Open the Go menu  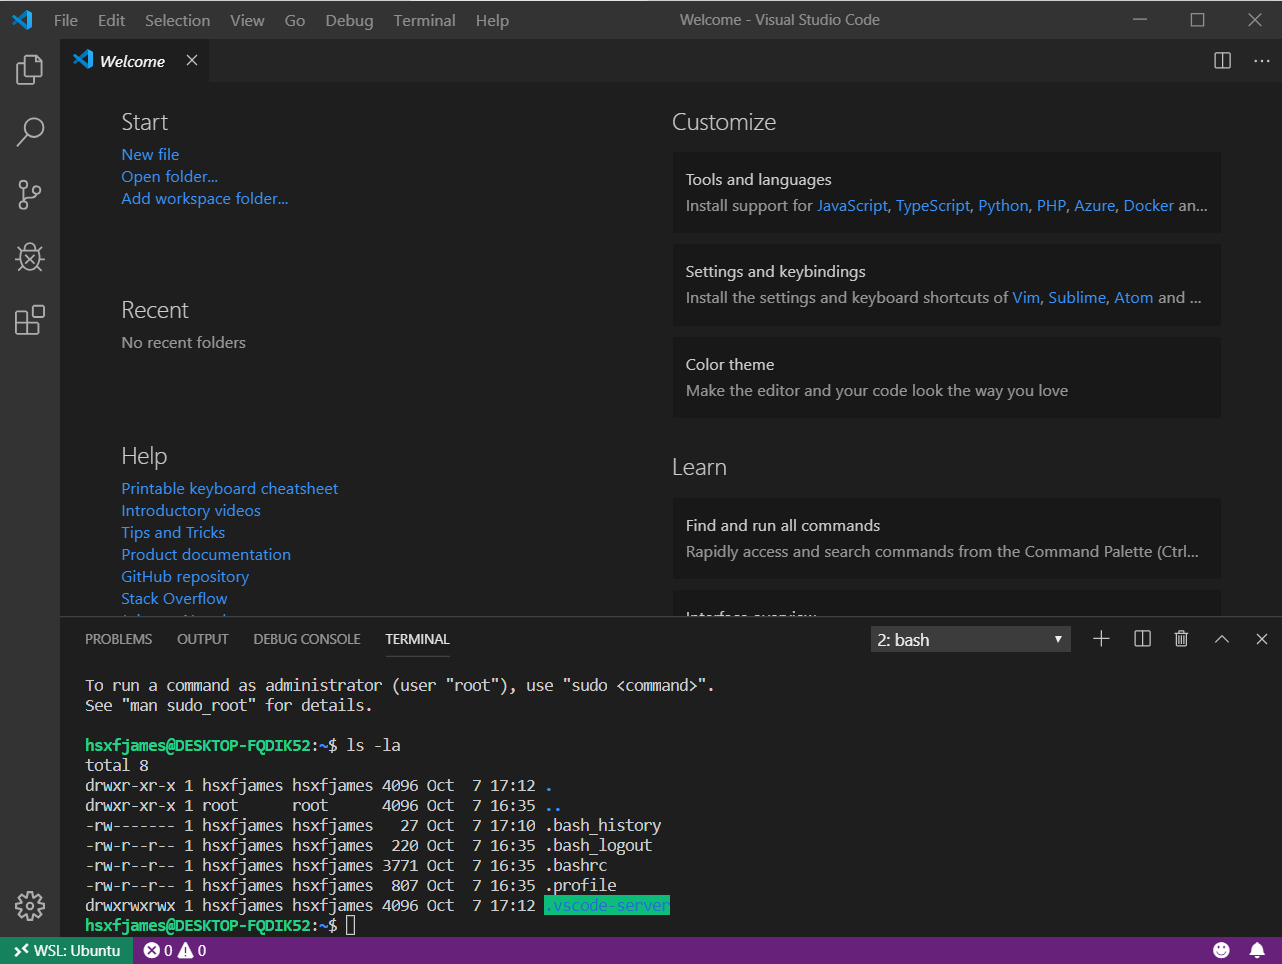(295, 20)
